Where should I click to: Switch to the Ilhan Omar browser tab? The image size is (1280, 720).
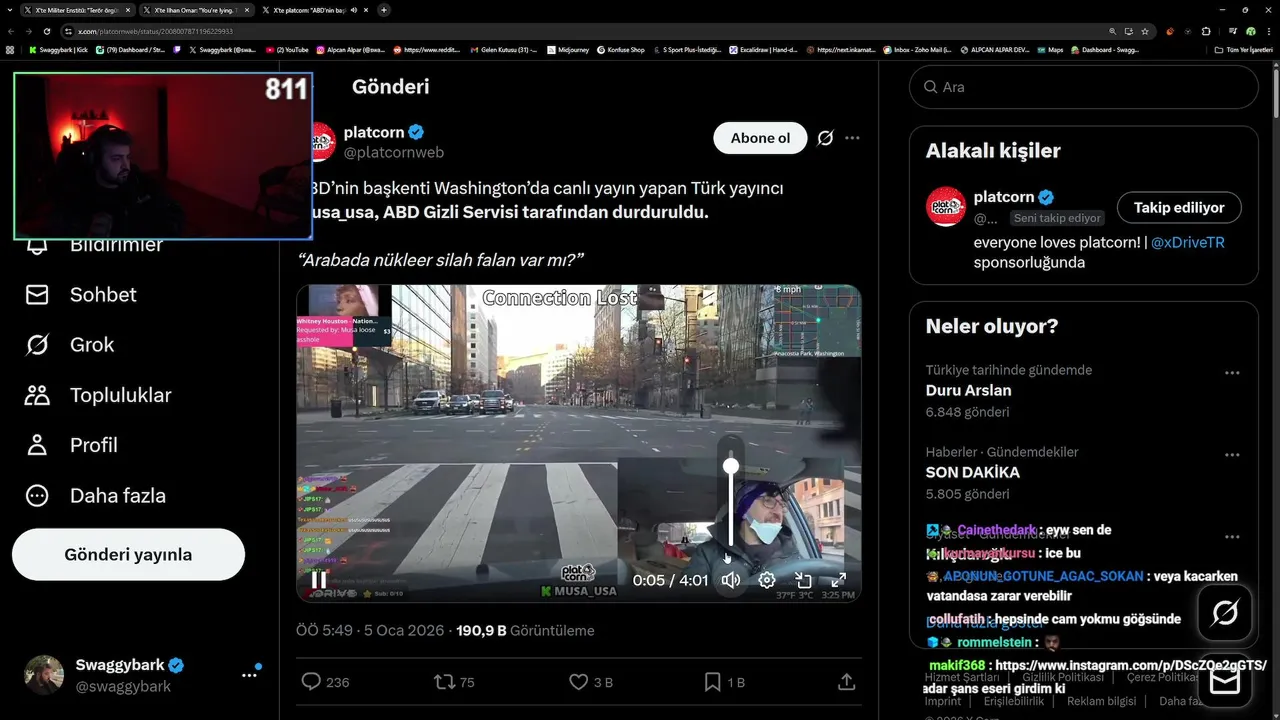click(x=195, y=10)
